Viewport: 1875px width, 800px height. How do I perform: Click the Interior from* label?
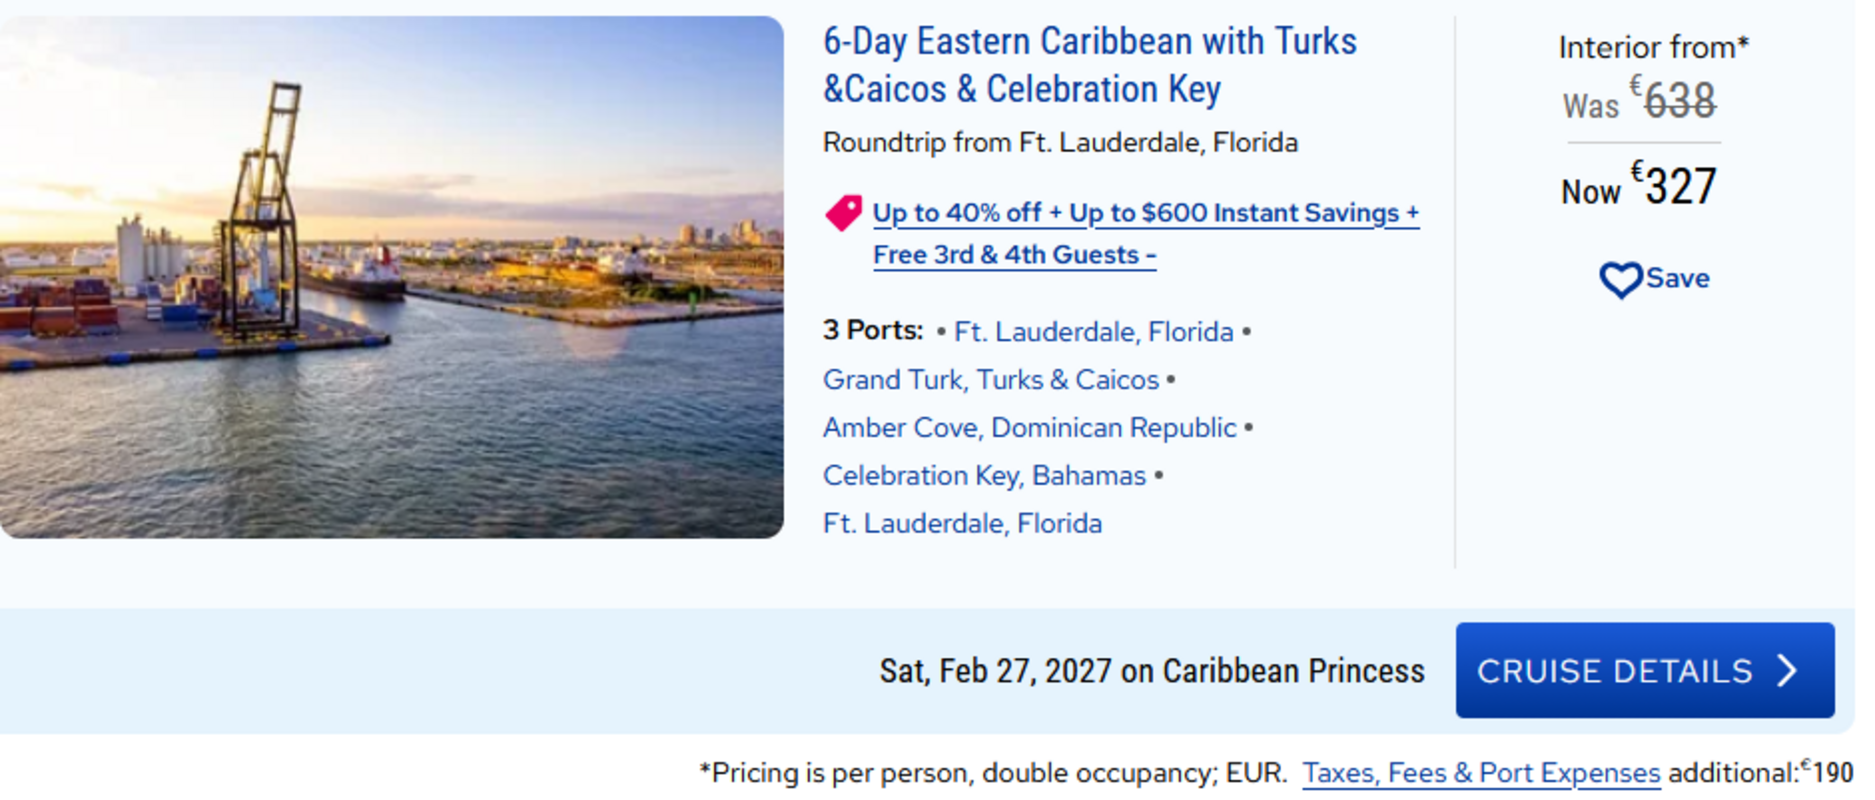[x=1653, y=47]
